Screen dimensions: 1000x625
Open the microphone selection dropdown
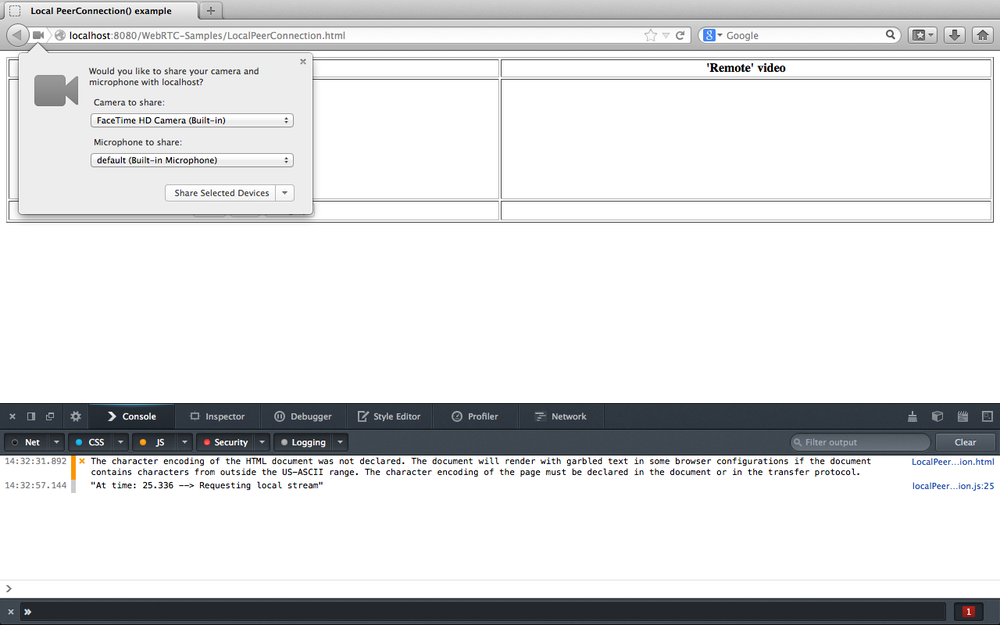coord(192,159)
